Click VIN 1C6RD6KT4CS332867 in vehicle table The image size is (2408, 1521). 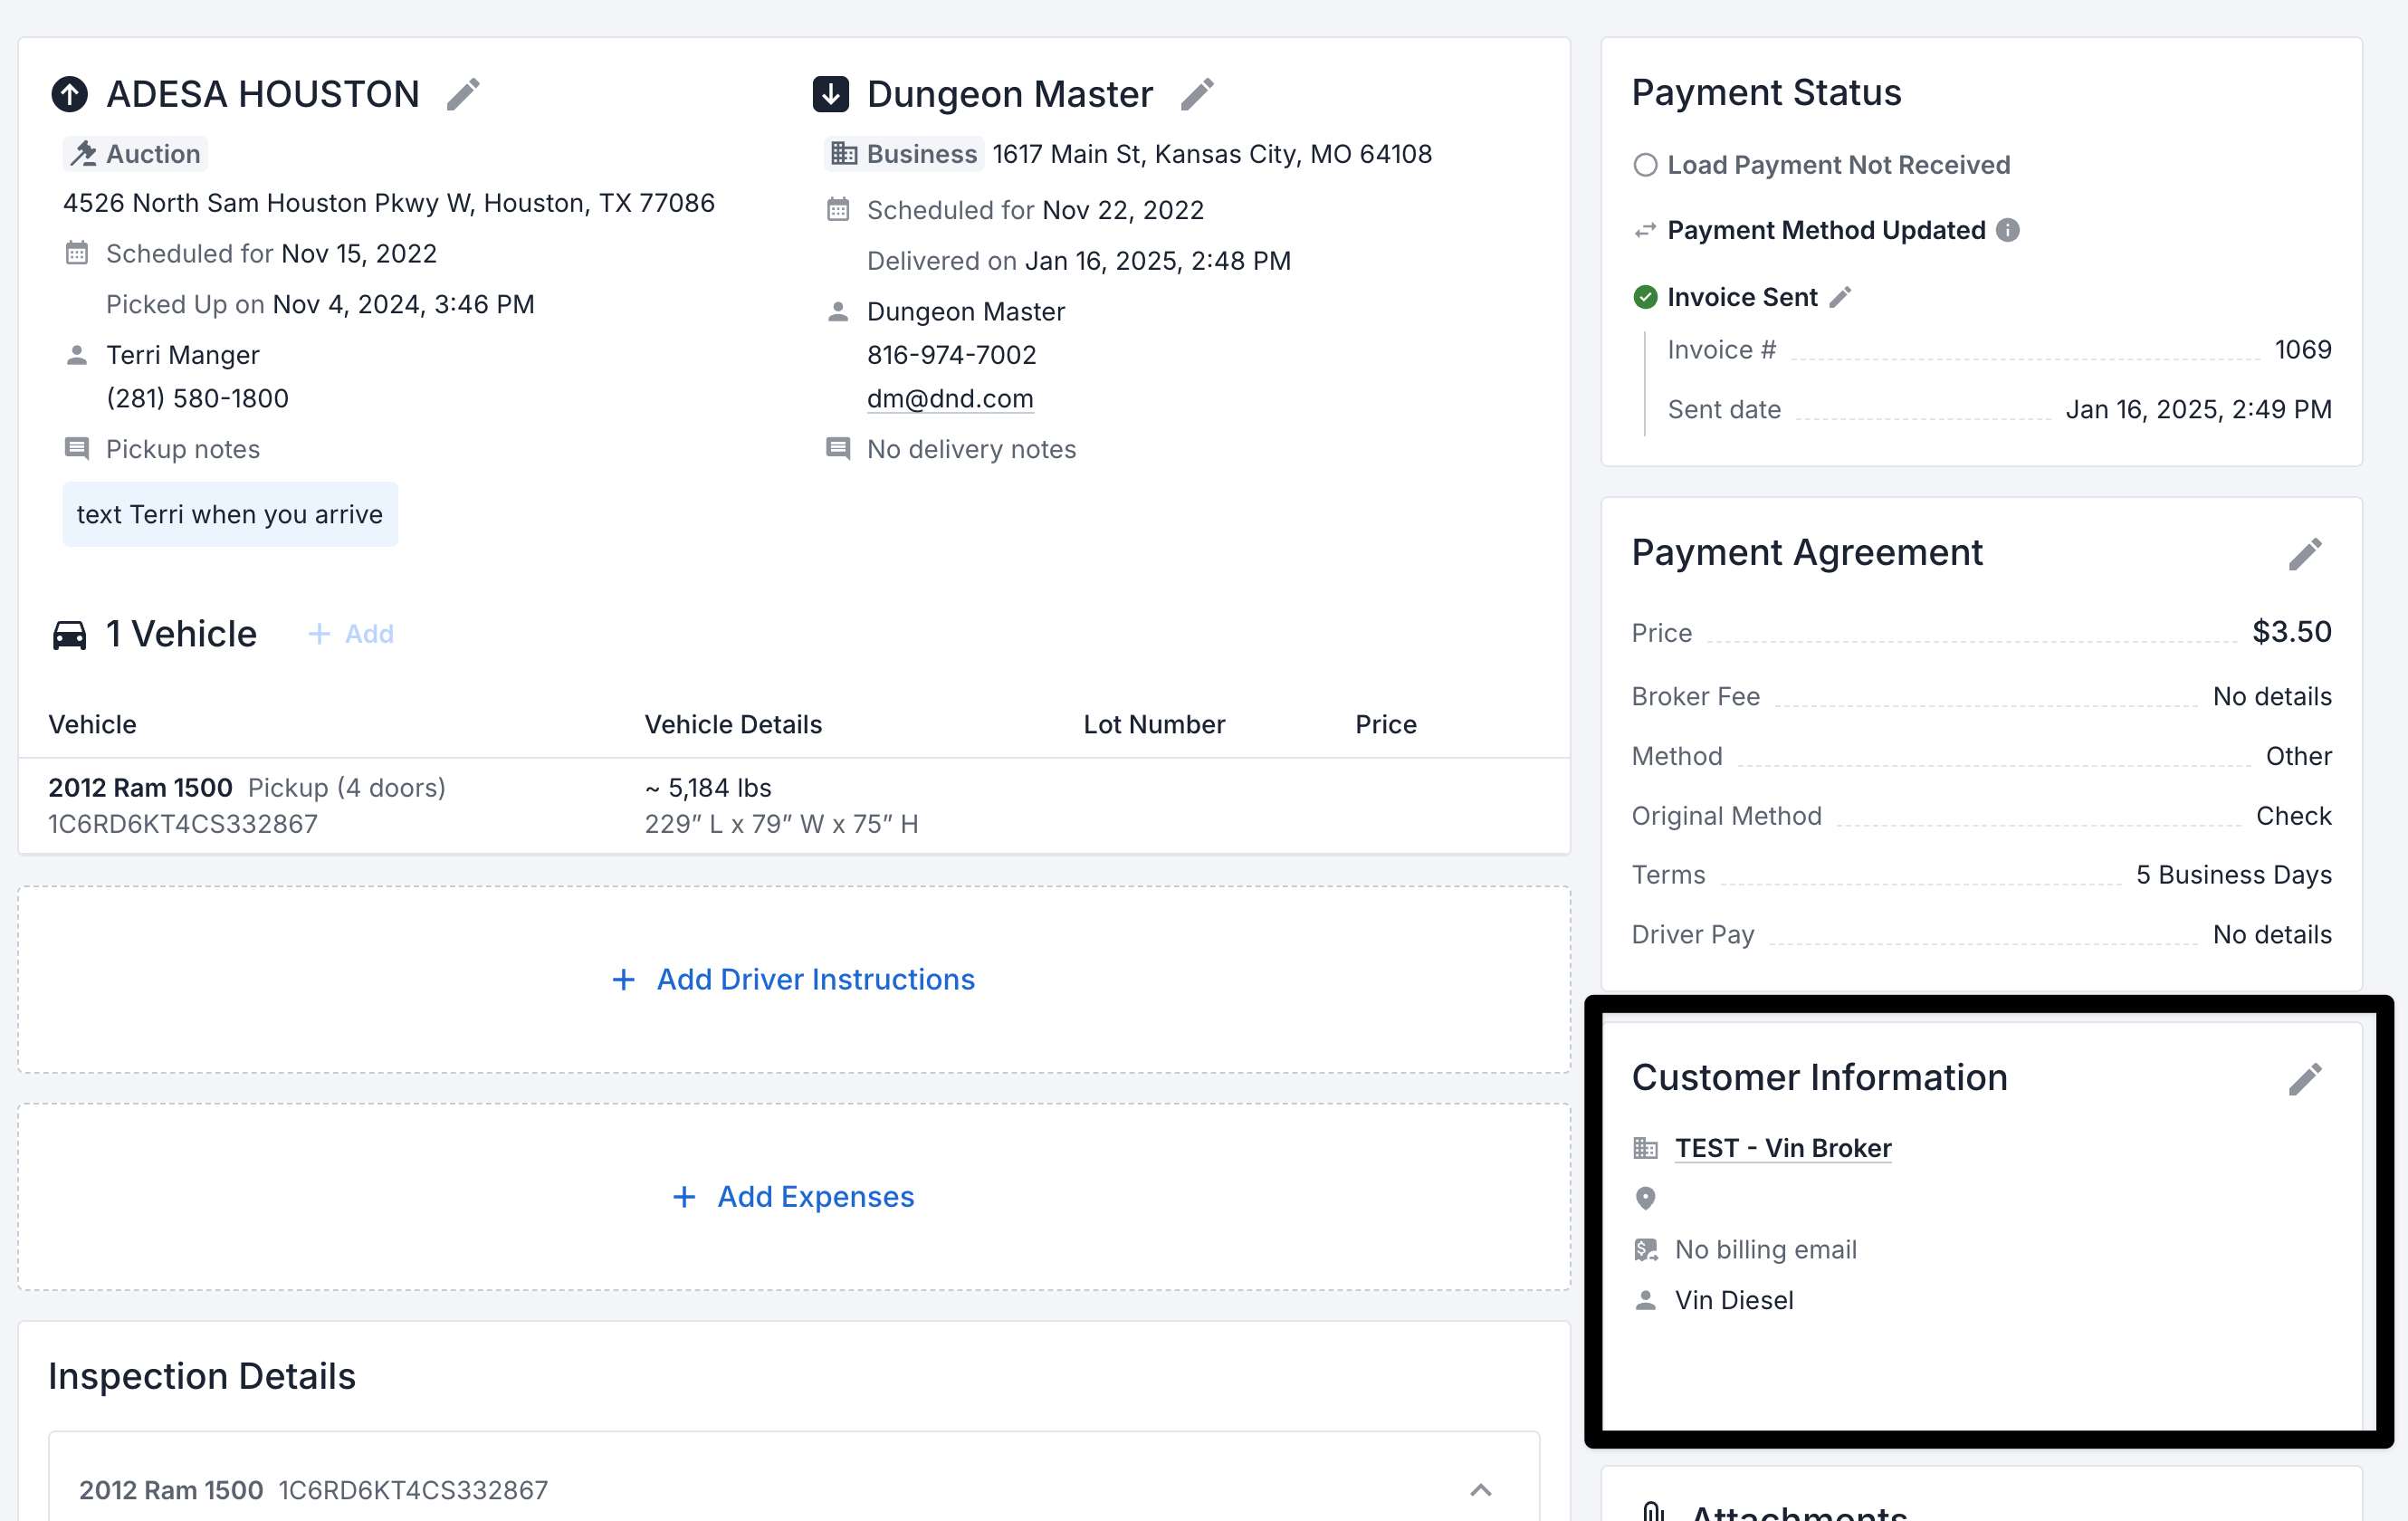183,824
